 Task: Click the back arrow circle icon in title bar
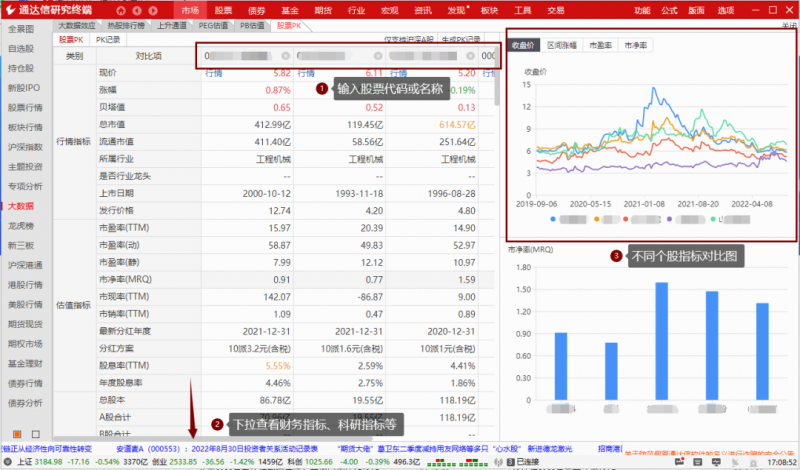137,10
